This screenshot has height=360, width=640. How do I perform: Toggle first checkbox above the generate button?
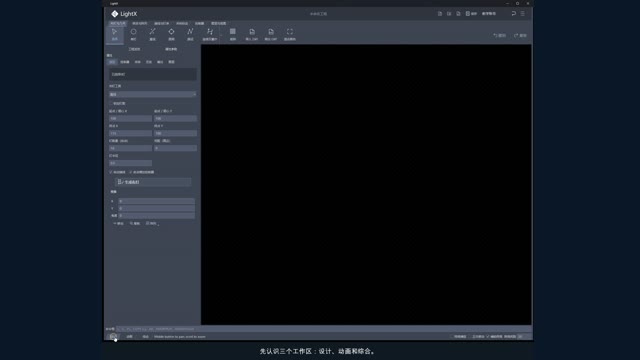111,172
